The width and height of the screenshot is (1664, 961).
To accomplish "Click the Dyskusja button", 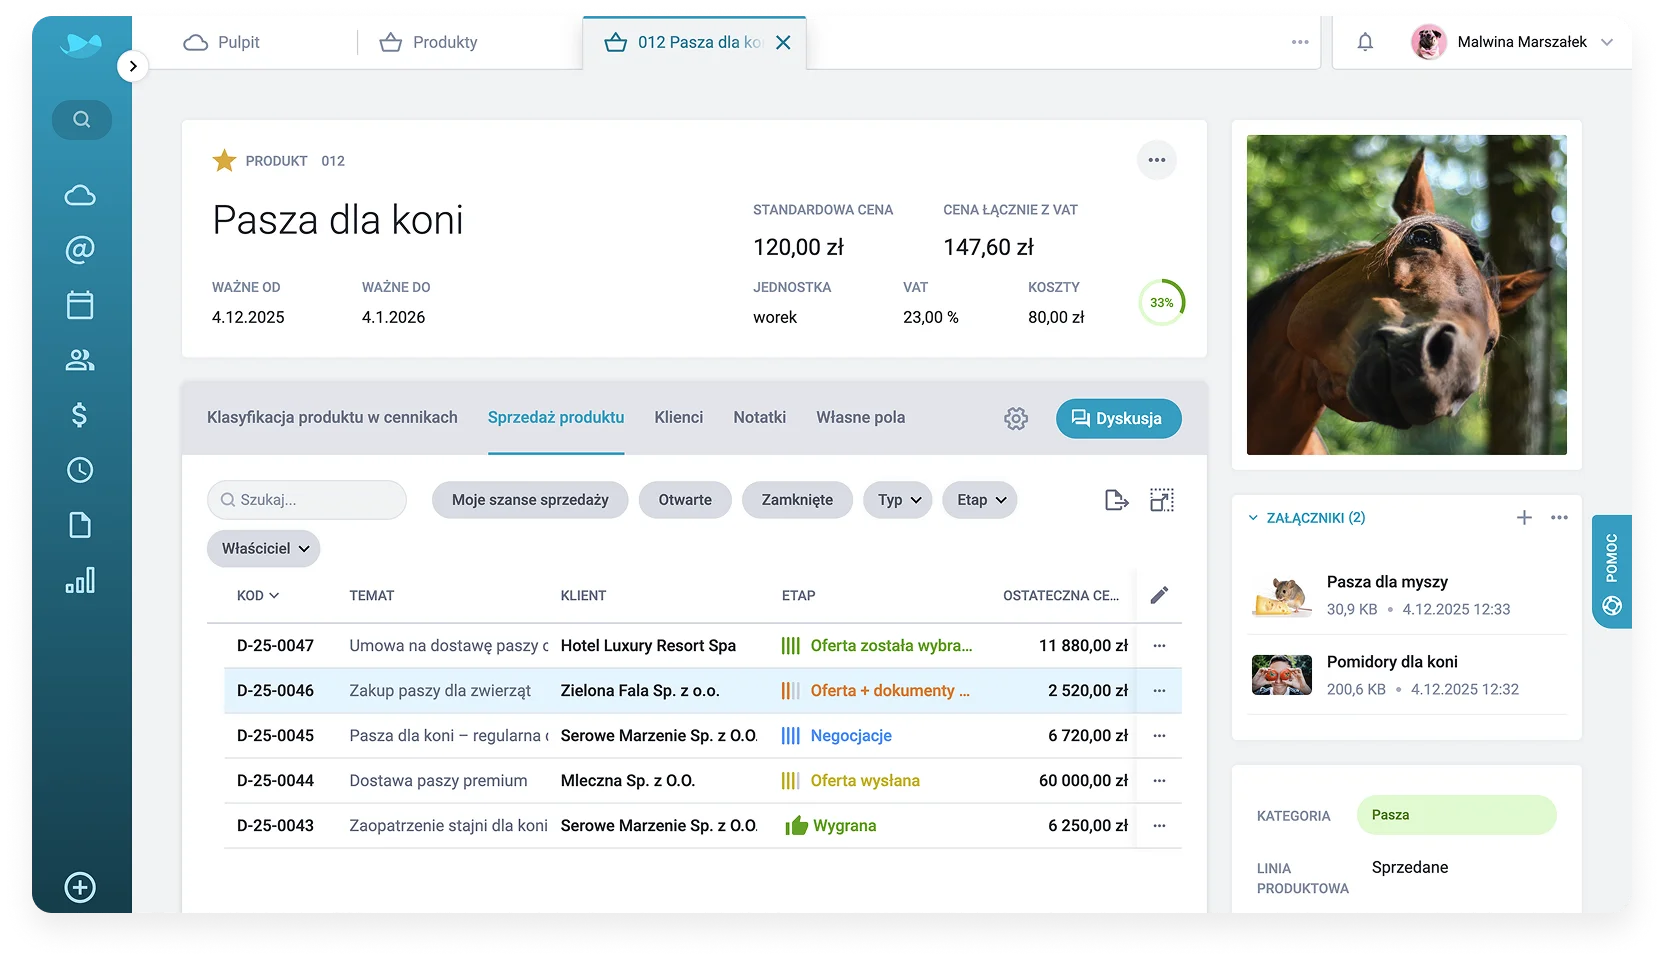I will point(1118,418).
